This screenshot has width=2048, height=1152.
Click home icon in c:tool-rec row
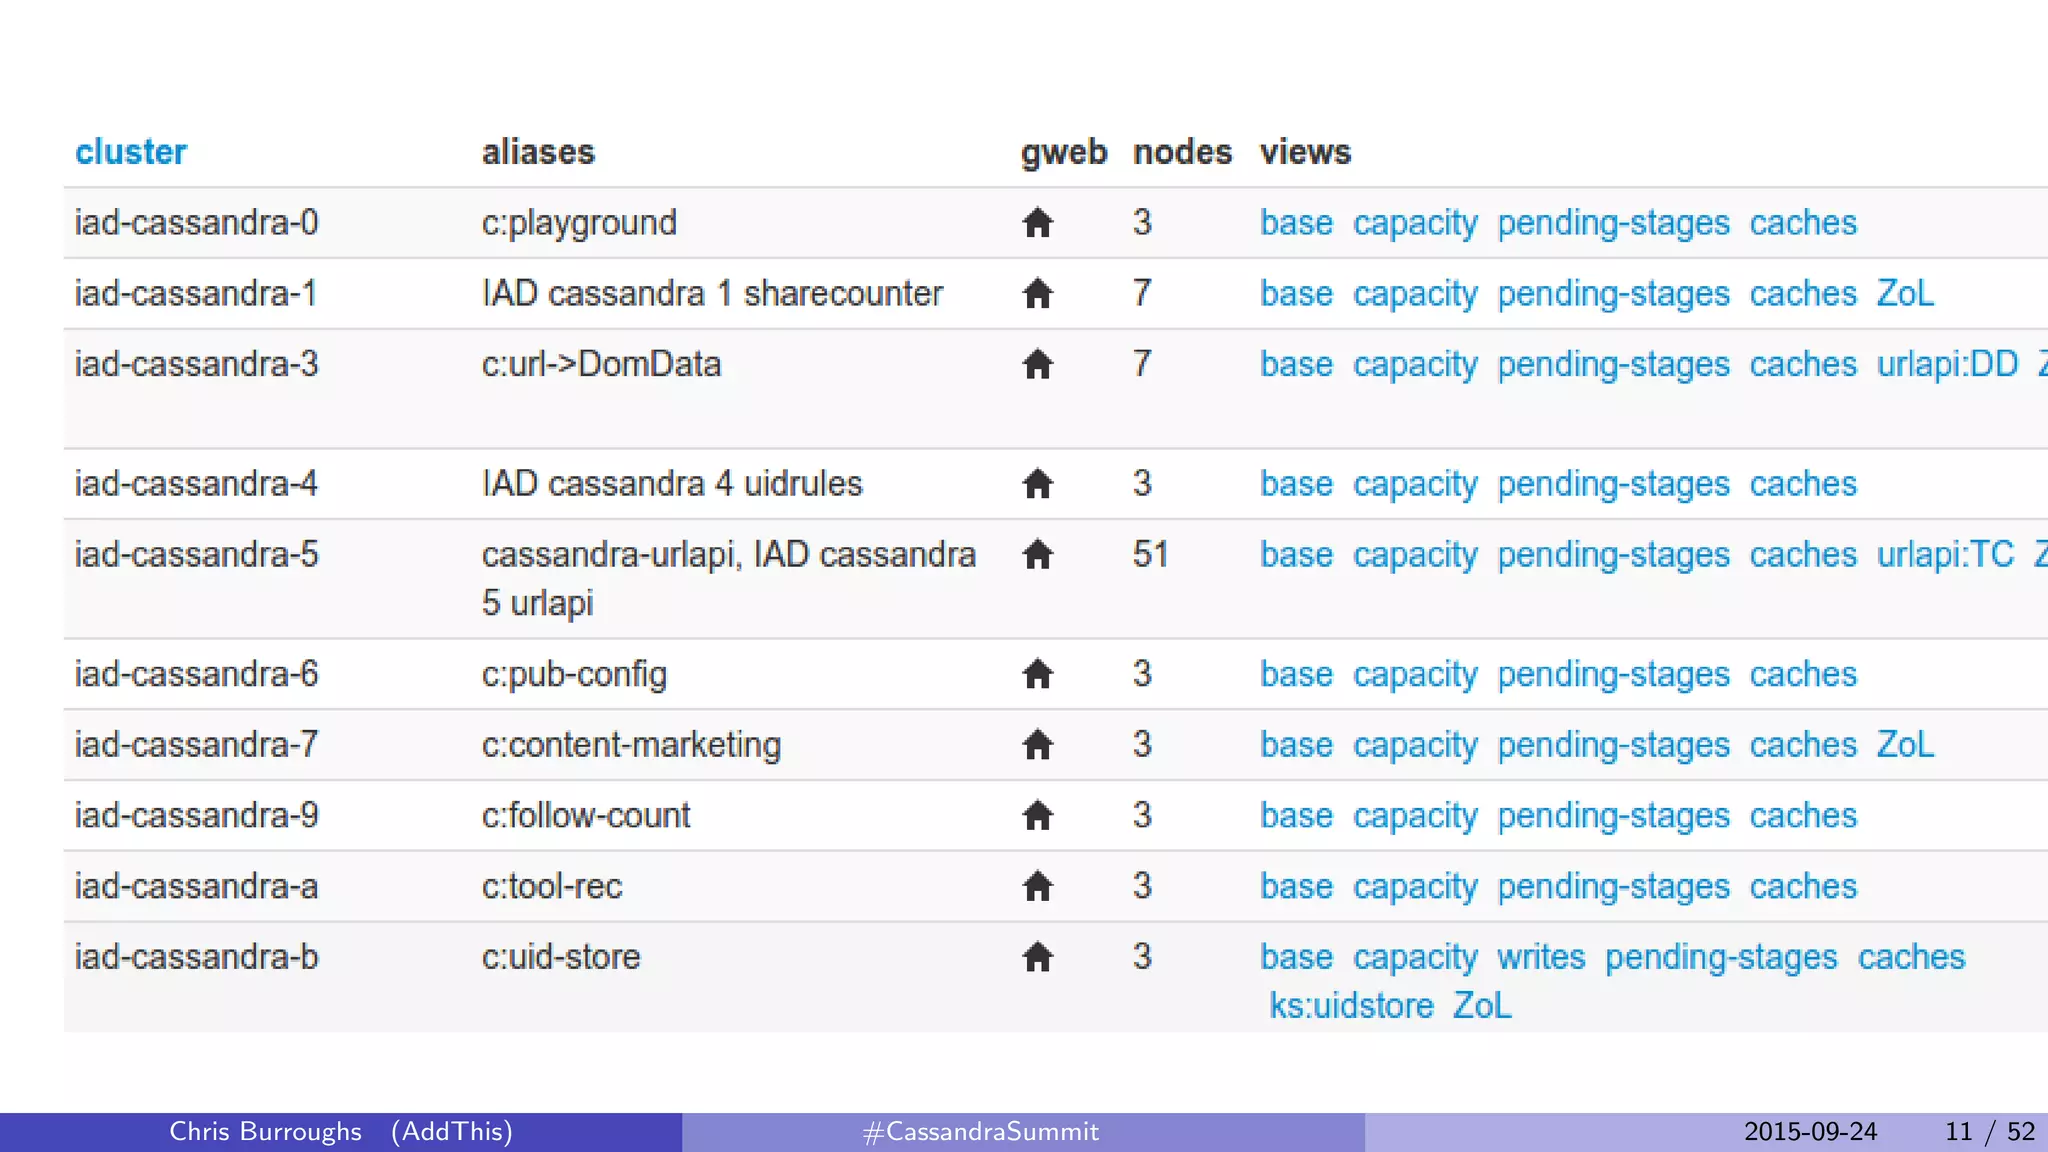click(1038, 886)
